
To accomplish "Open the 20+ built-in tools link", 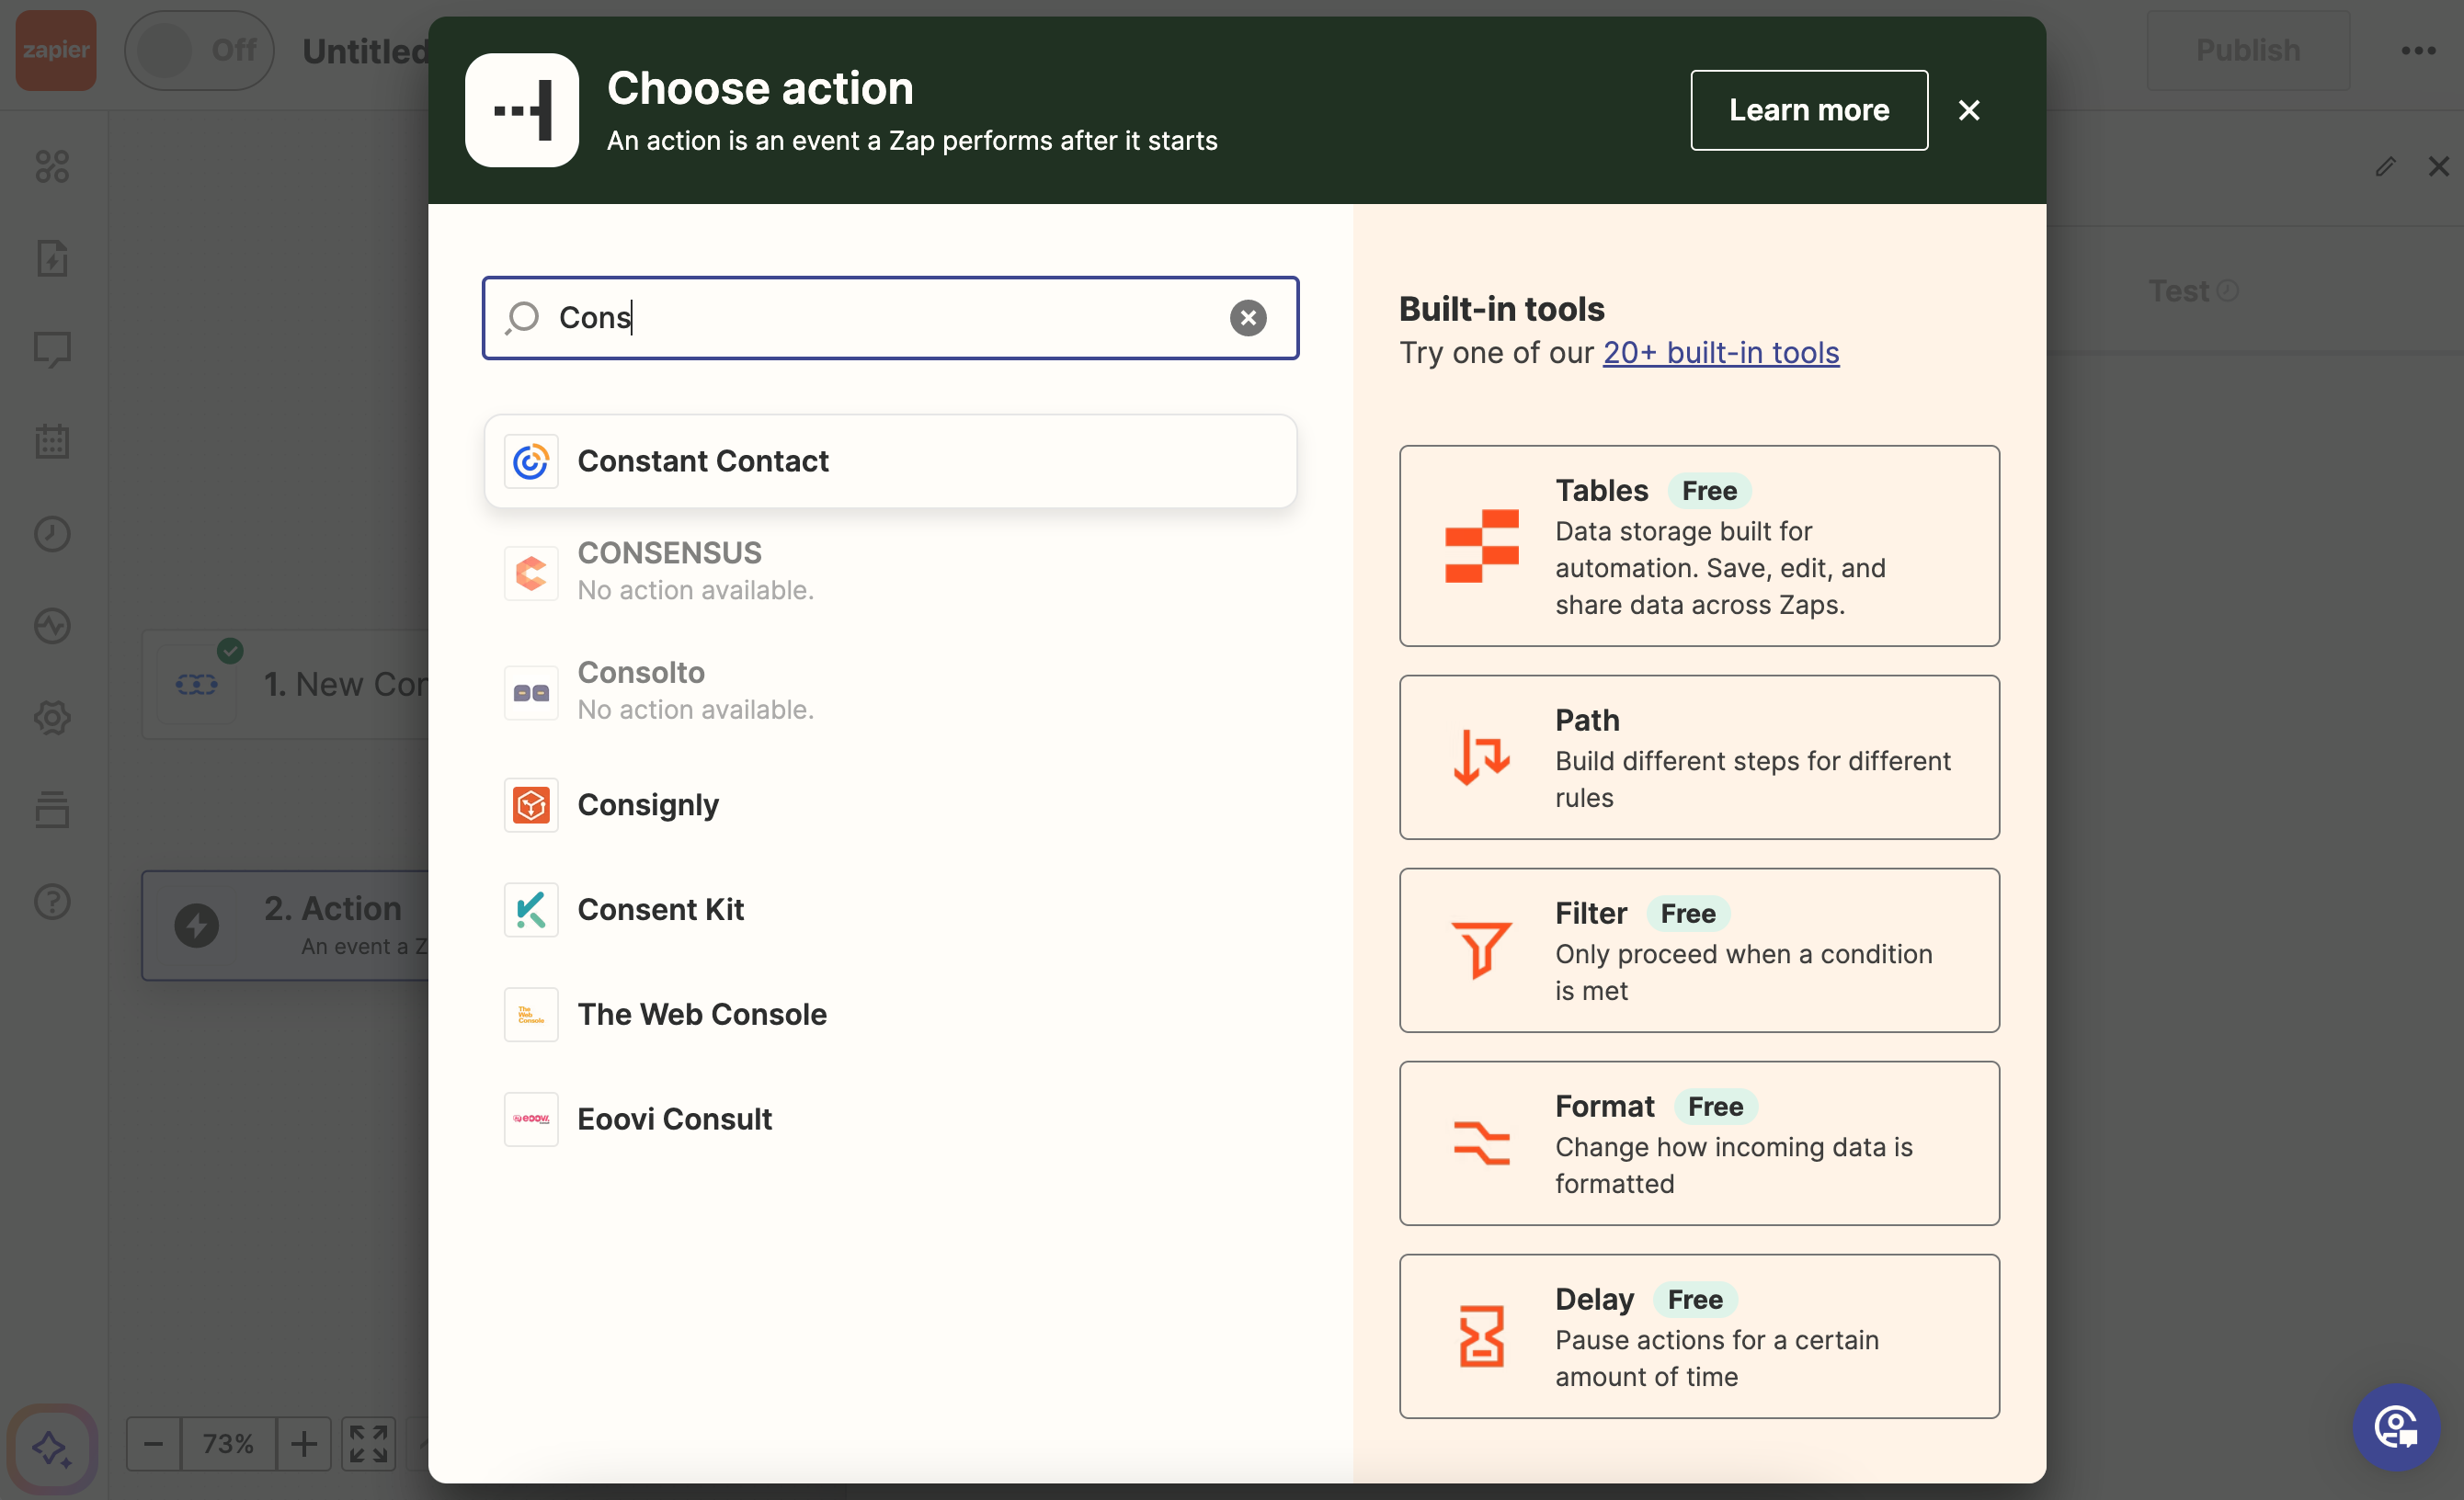I will [1720, 353].
